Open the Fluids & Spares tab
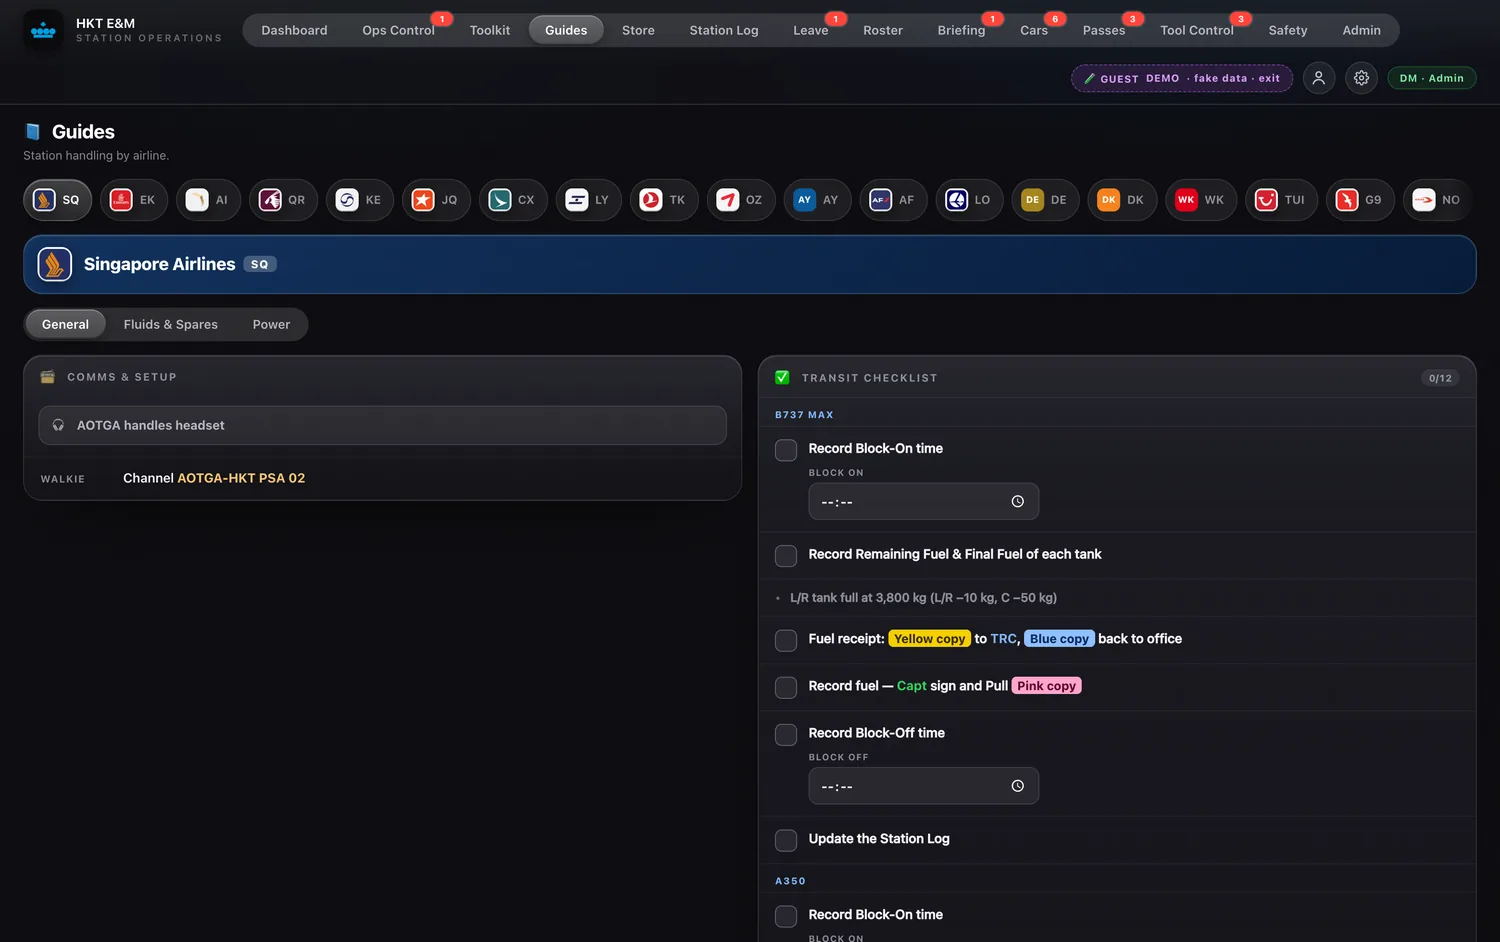This screenshot has width=1500, height=942. tap(171, 324)
